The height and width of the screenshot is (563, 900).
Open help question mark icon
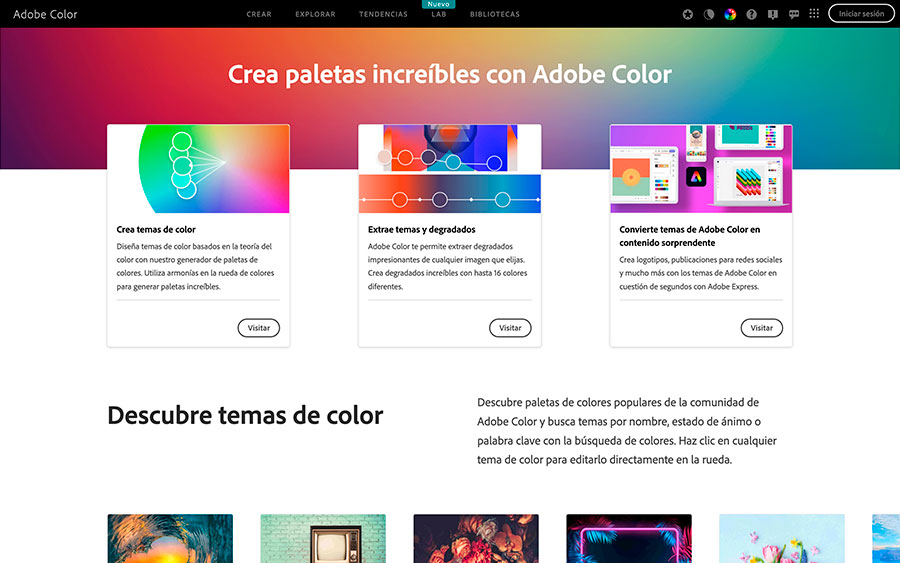(752, 15)
